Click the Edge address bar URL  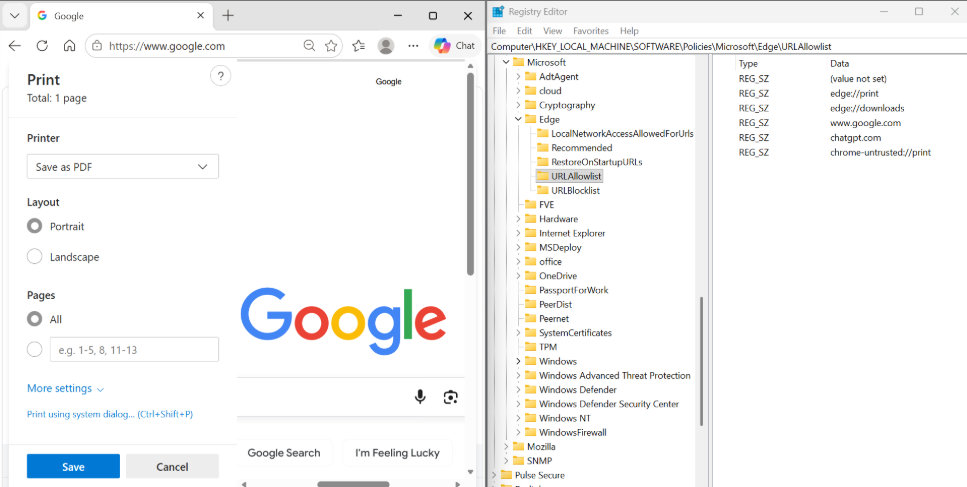(167, 46)
